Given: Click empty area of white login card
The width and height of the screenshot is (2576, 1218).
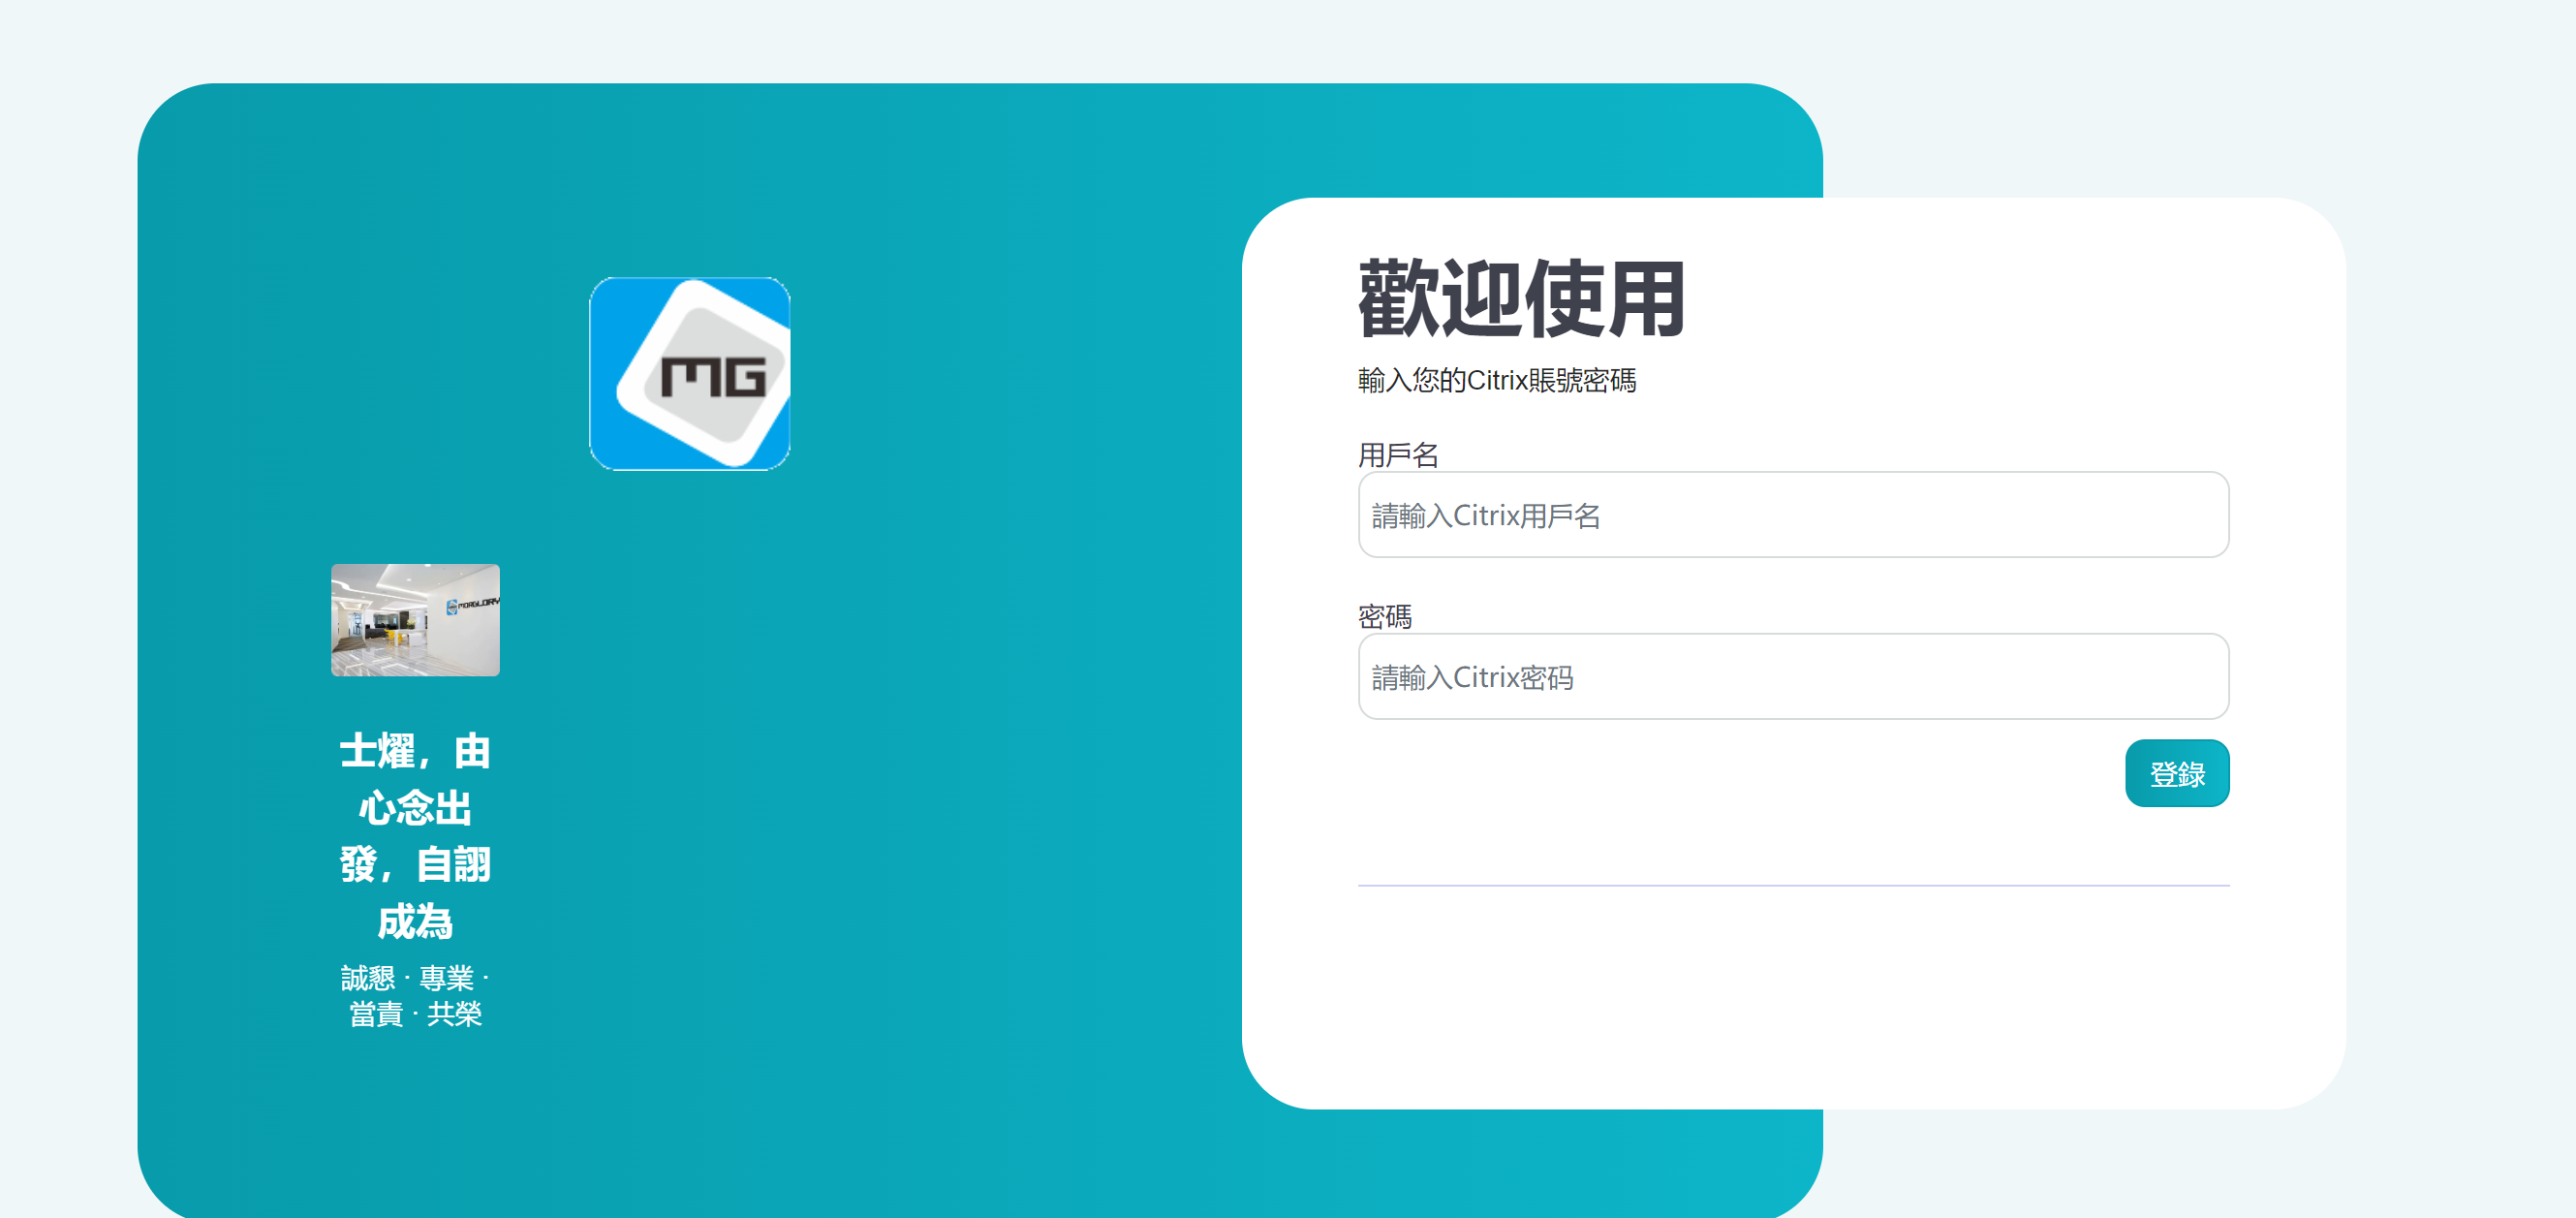Looking at the screenshot, I should (x=1792, y=1000).
